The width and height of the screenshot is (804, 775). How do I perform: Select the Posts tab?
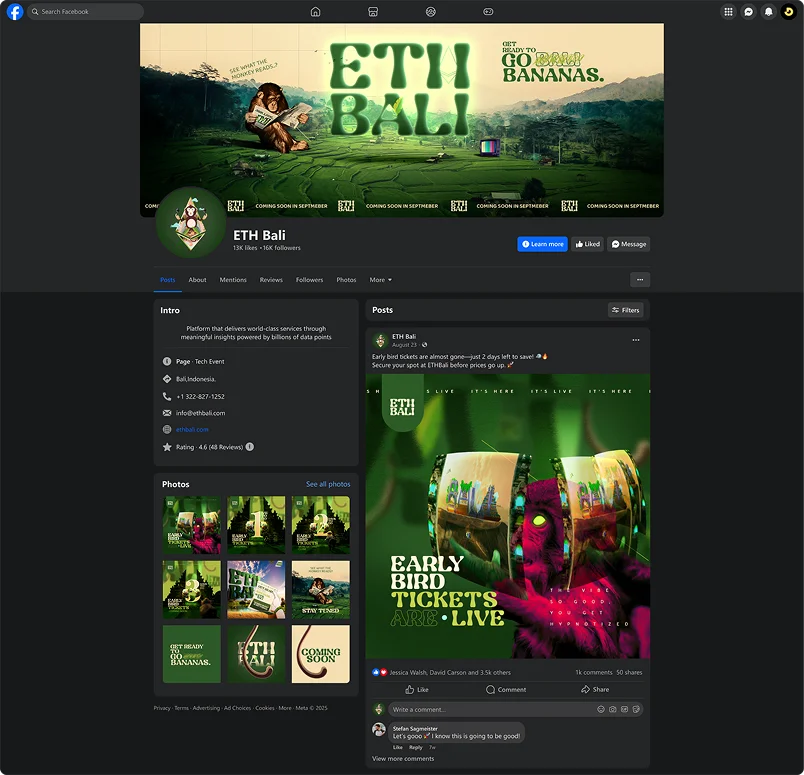[x=168, y=280]
